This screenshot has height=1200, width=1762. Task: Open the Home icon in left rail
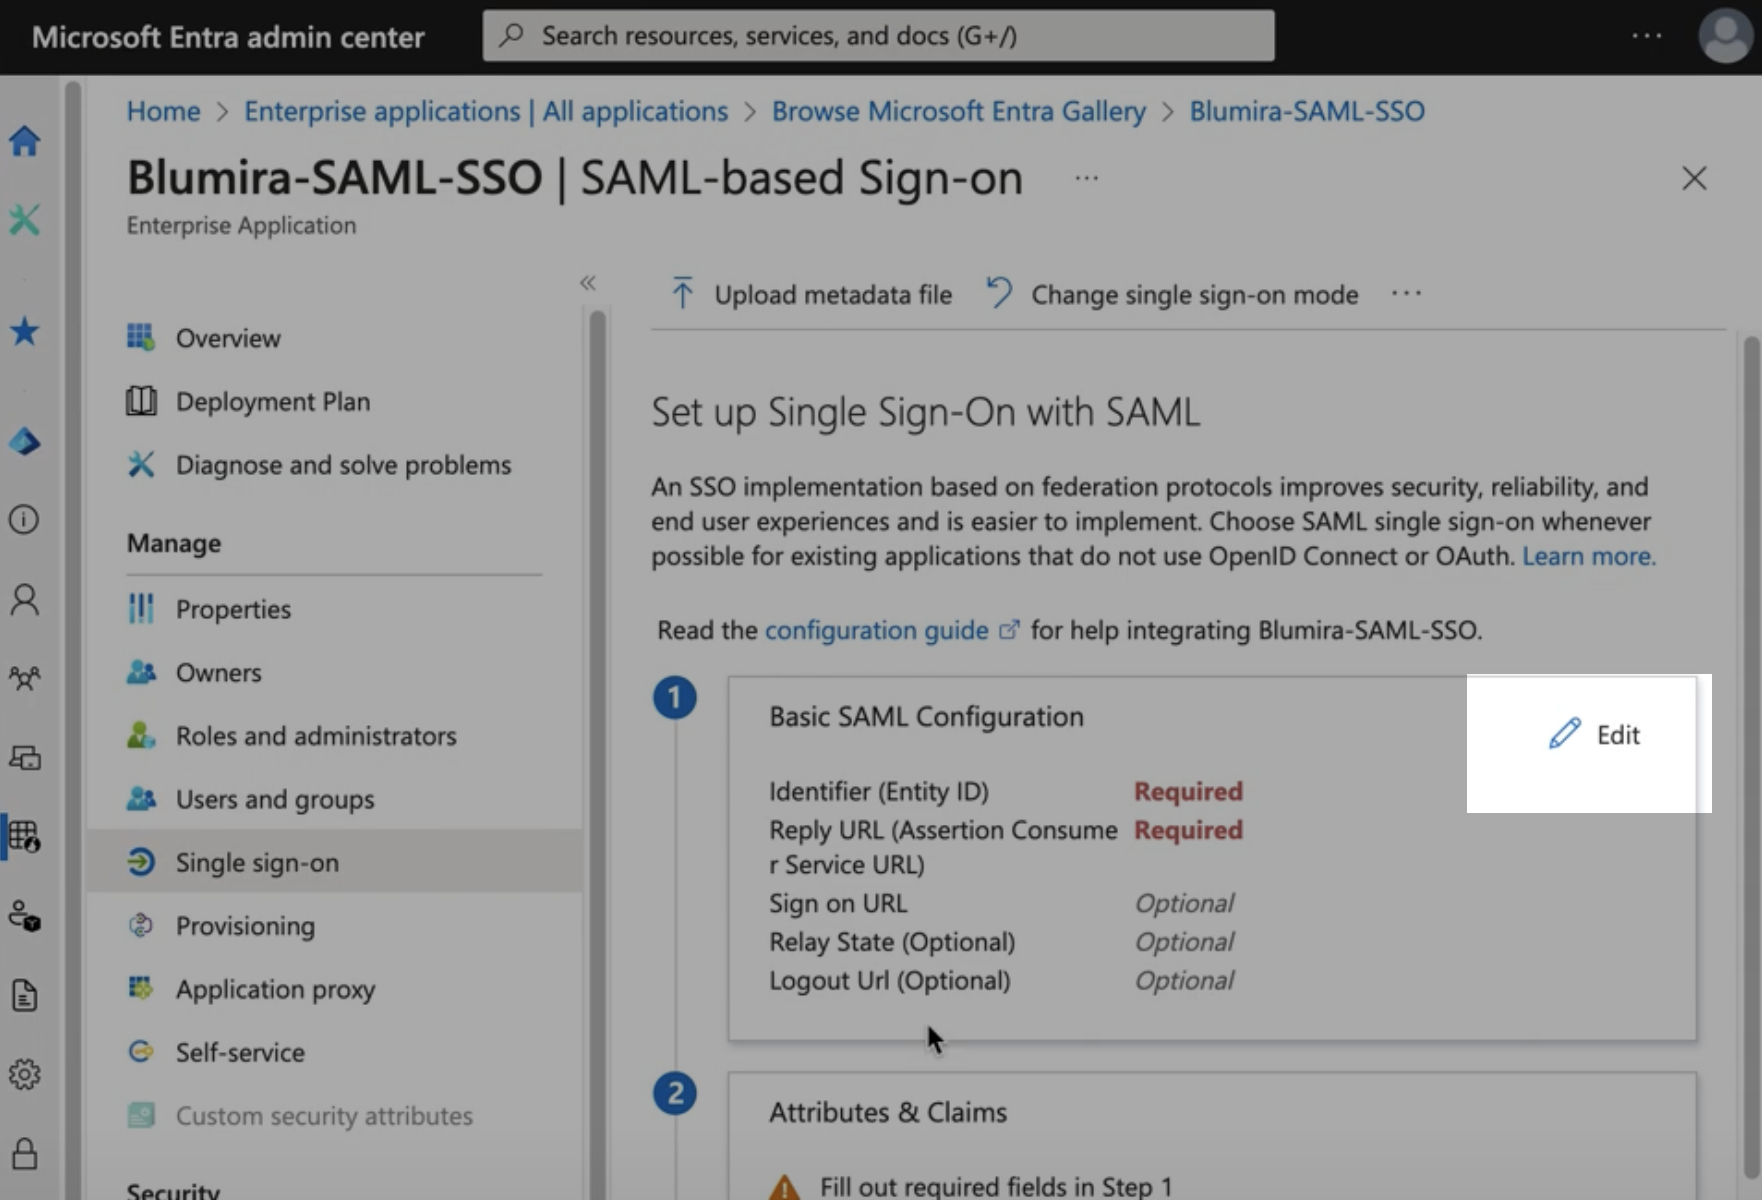pos(24,140)
